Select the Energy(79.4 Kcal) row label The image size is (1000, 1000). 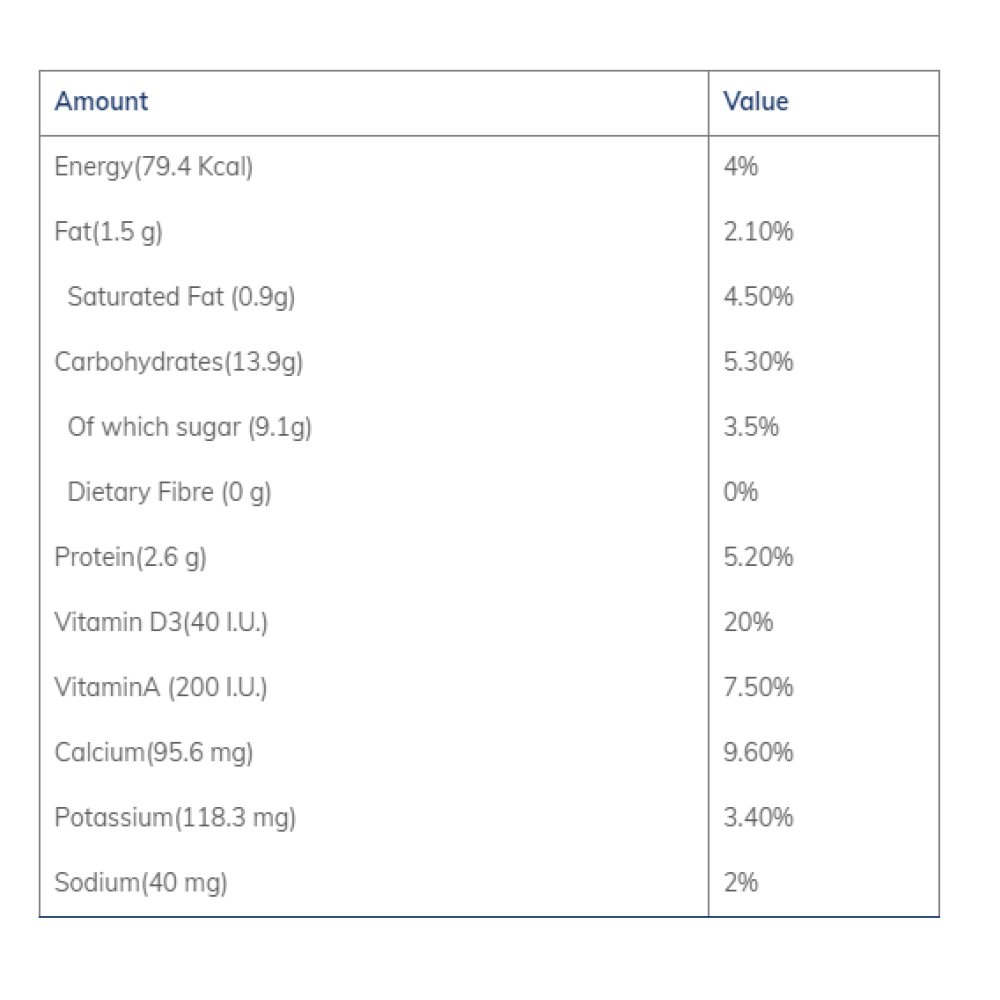coord(154,167)
